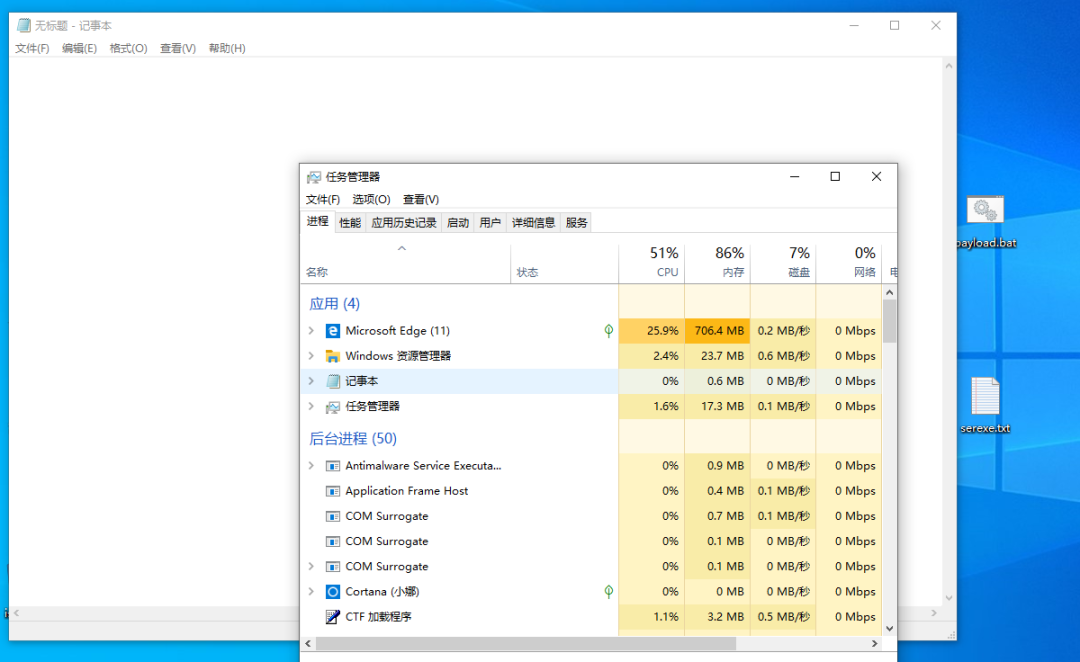Expand the Cortana (小娜) process row
The image size is (1080, 662).
(x=311, y=592)
